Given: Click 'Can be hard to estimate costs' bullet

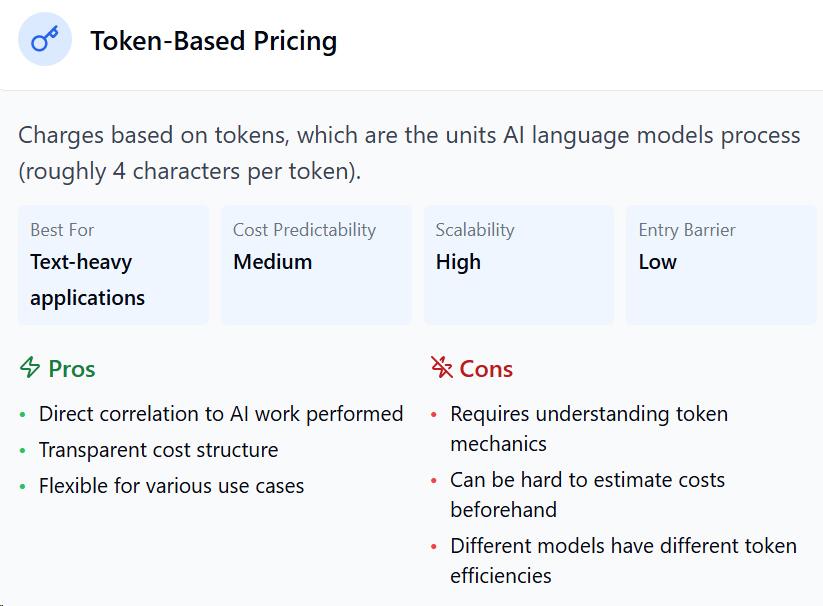Looking at the screenshot, I should (x=587, y=495).
